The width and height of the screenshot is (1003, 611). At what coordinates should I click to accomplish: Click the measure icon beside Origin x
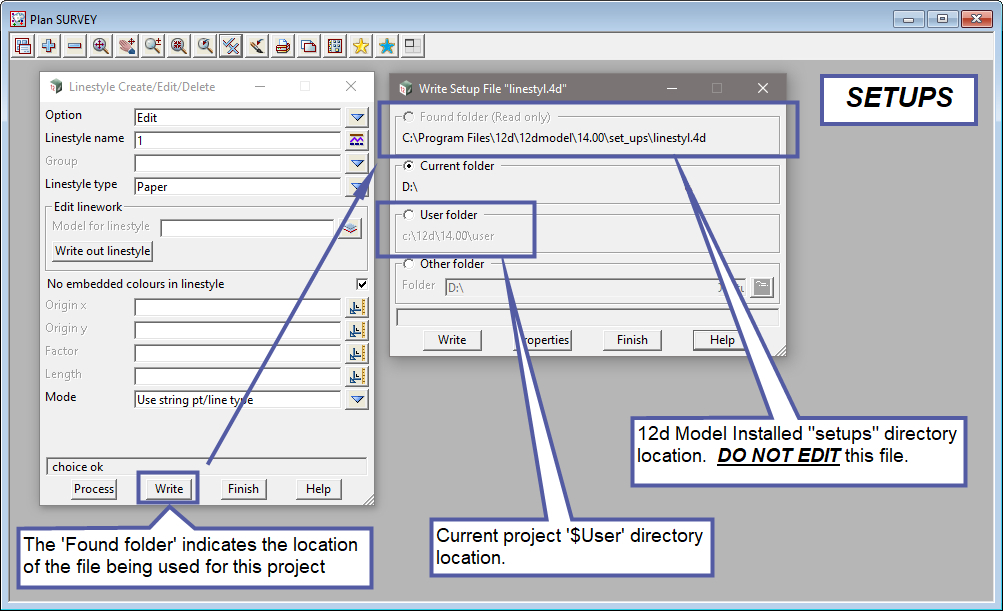click(x=357, y=307)
